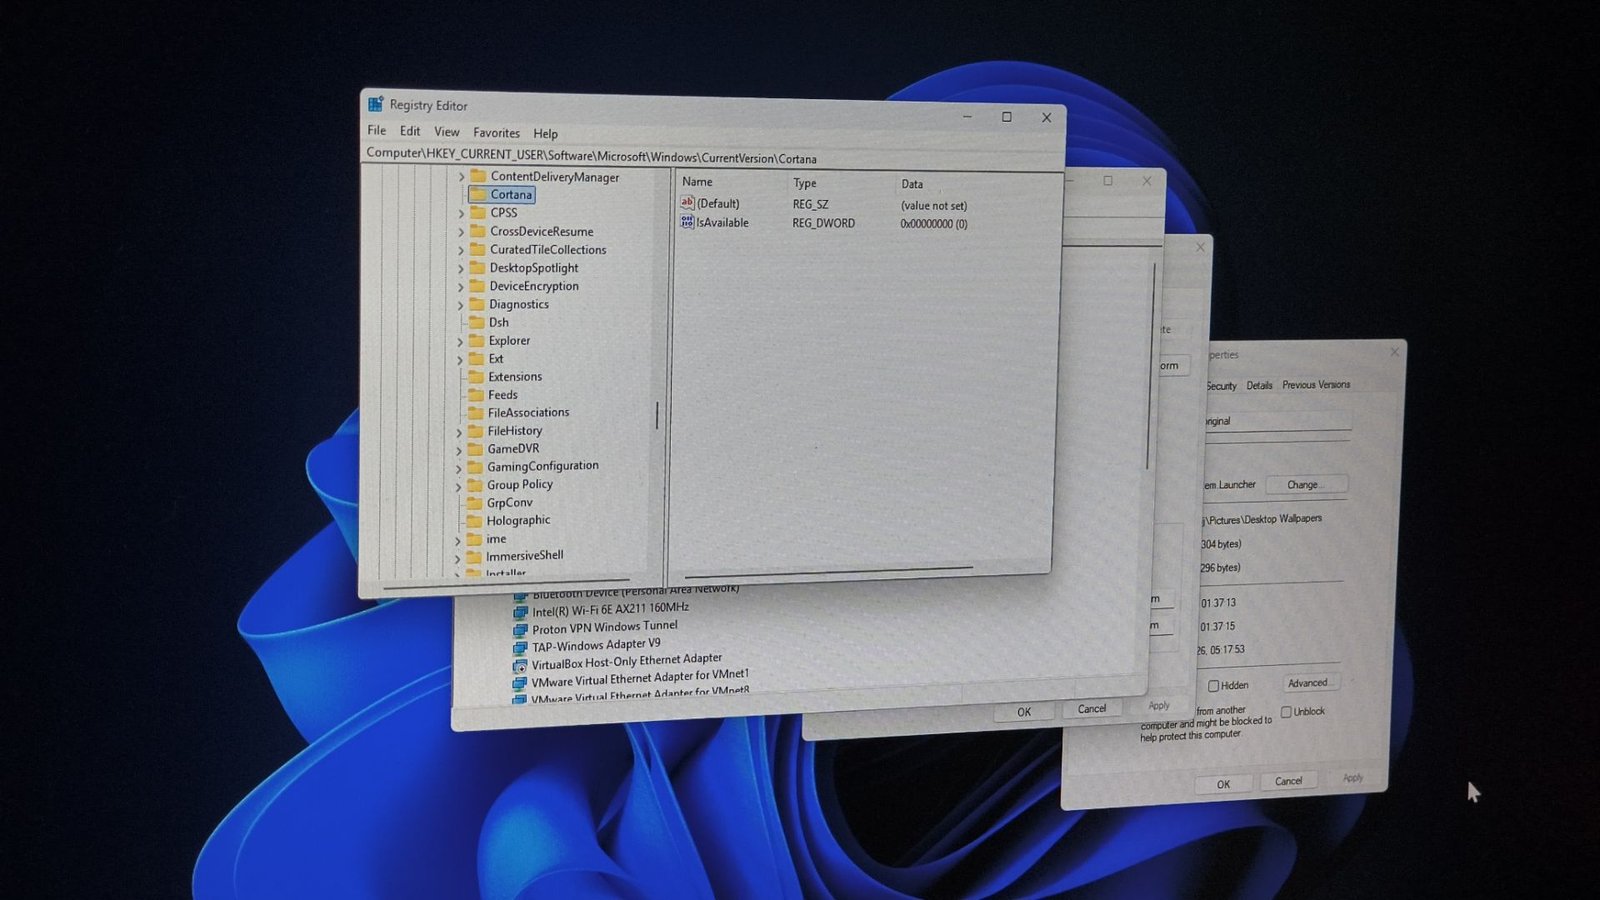Click the Cancel button overlapping the Properties dialog
Viewport: 1600px width, 900px height.
click(1092, 709)
